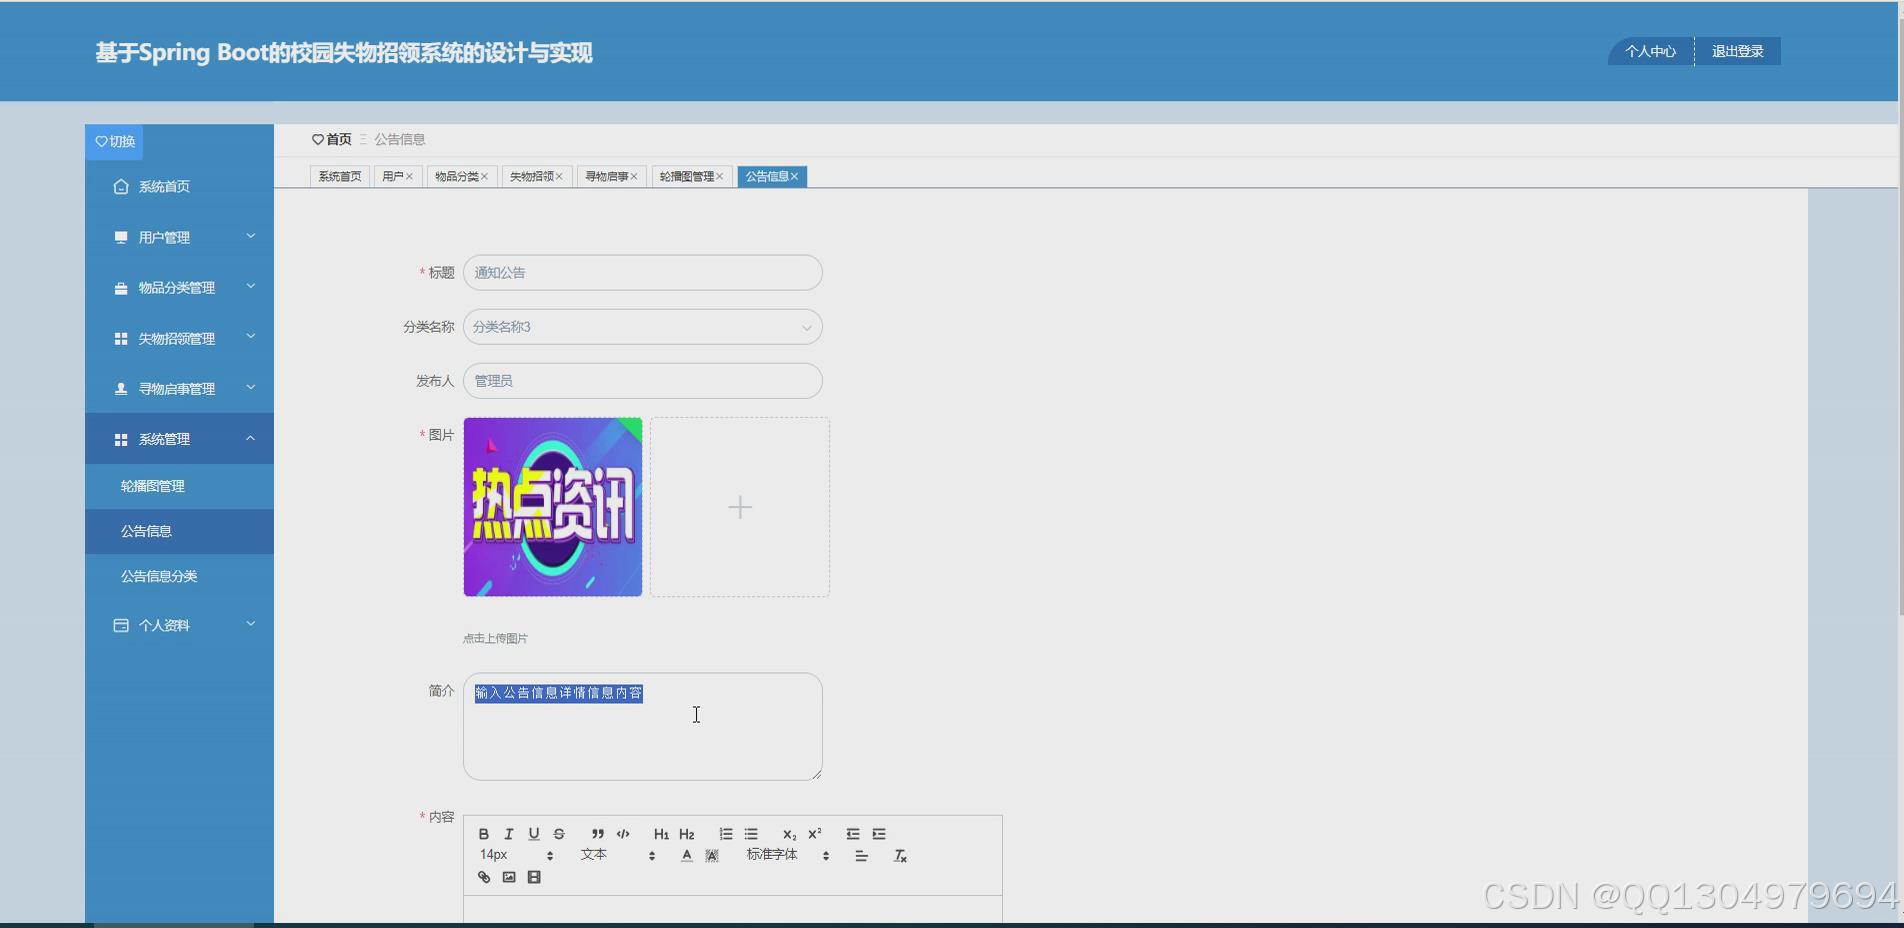This screenshot has height=928, width=1904.
Task: Apply italic formatting
Action: click(x=509, y=834)
